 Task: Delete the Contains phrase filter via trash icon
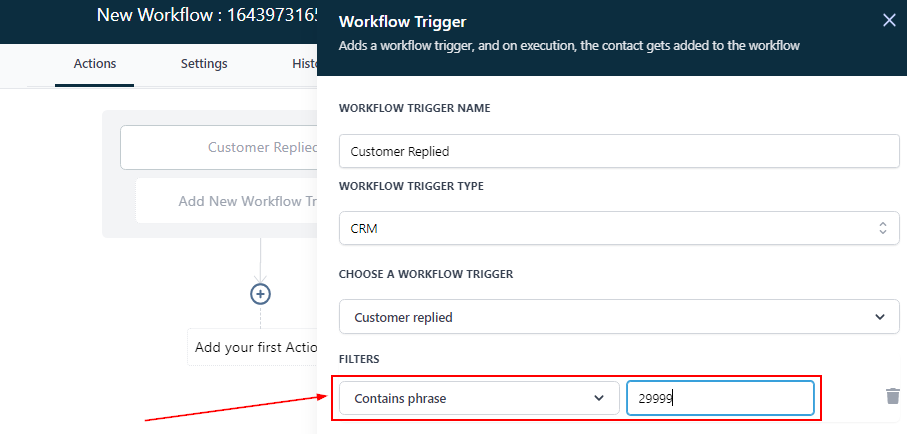892,397
